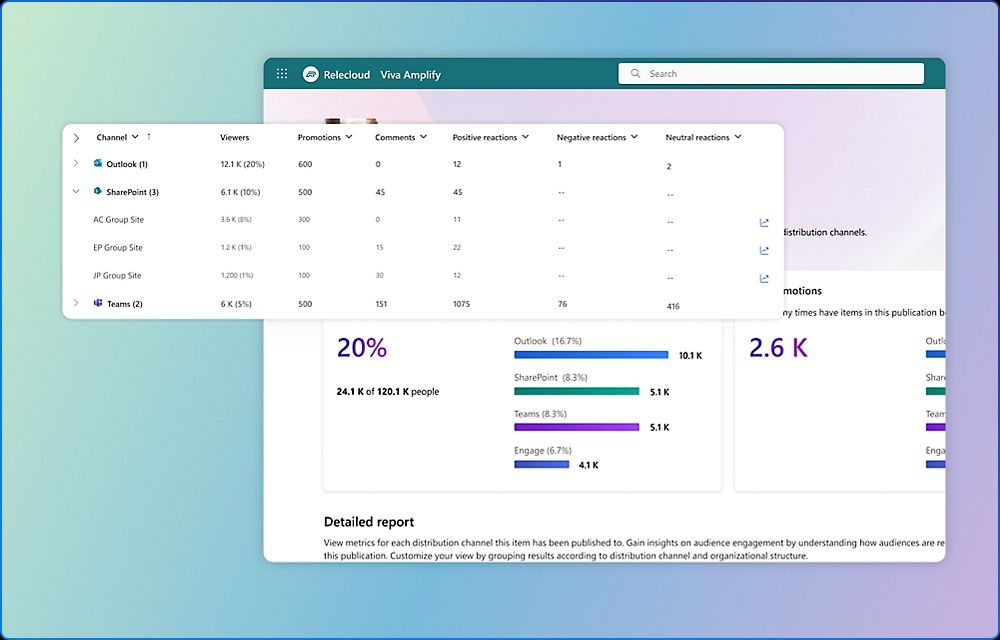Collapse the SharePoint (3) row
This screenshot has width=1000, height=640.
point(76,191)
